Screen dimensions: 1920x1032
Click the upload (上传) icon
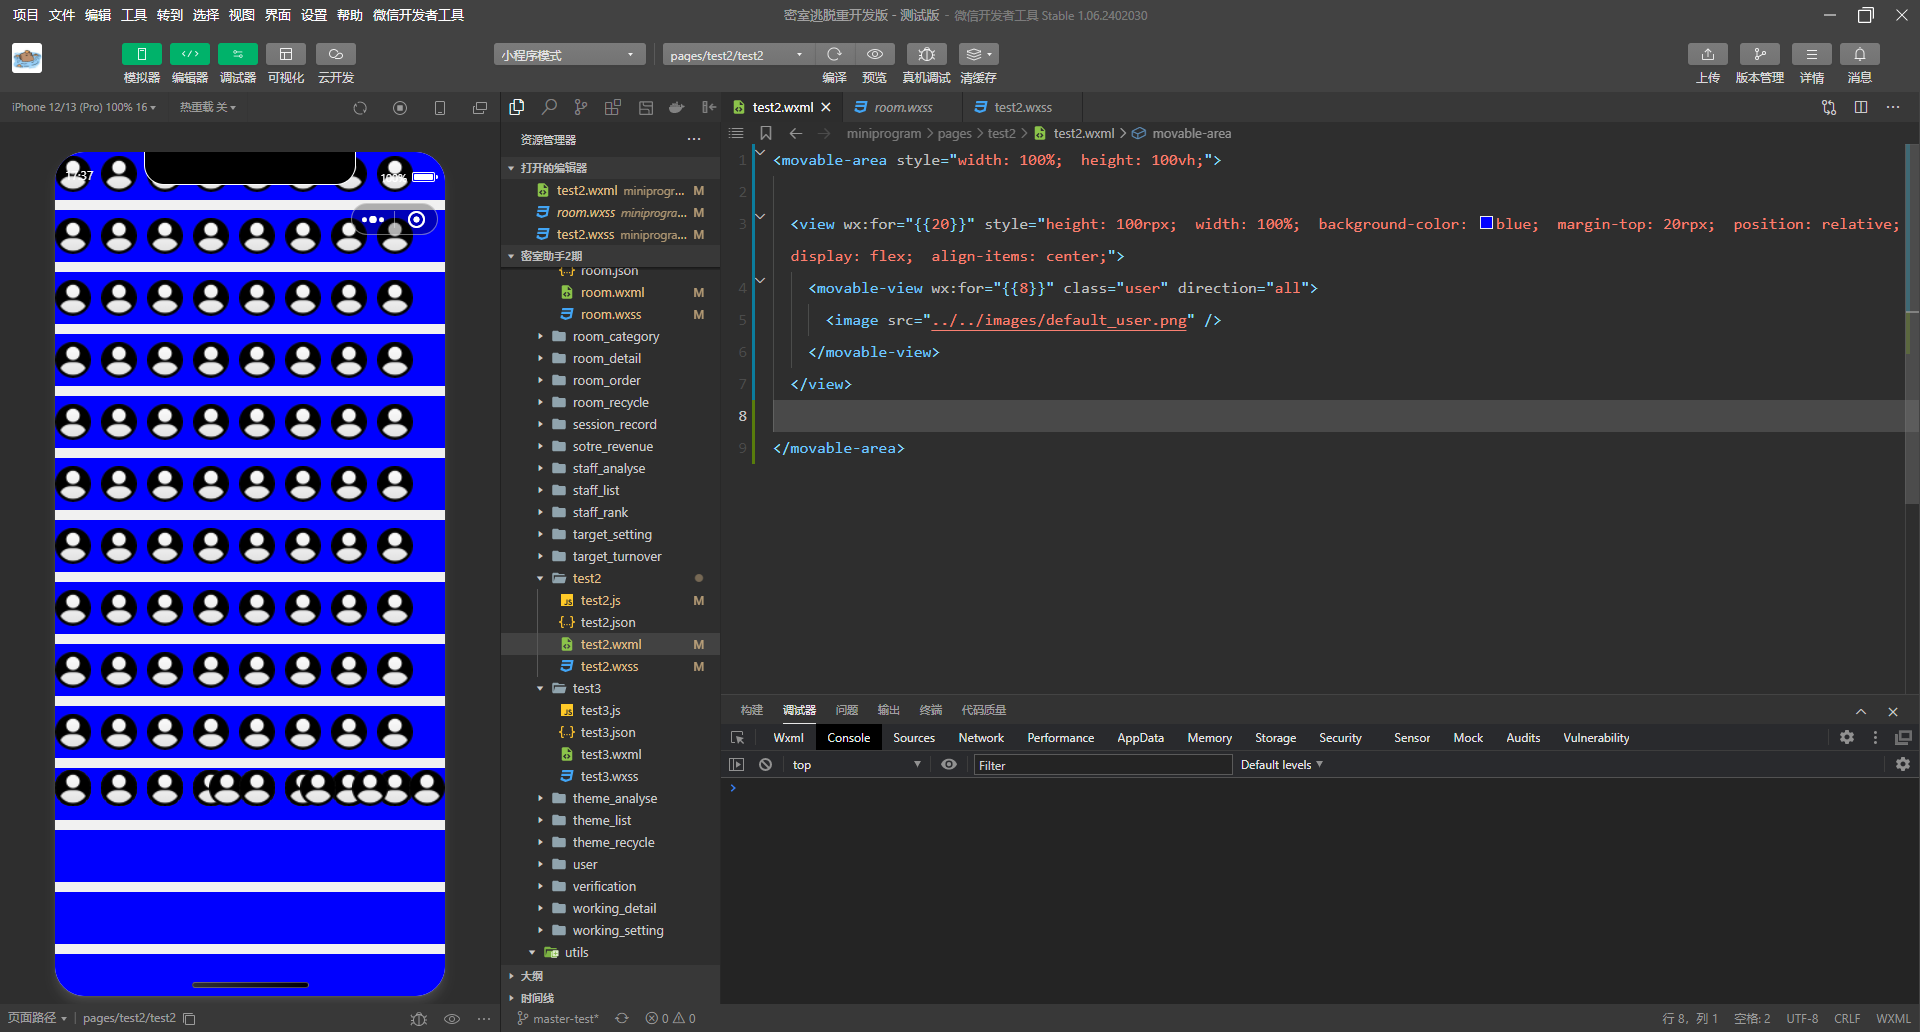tap(1707, 54)
